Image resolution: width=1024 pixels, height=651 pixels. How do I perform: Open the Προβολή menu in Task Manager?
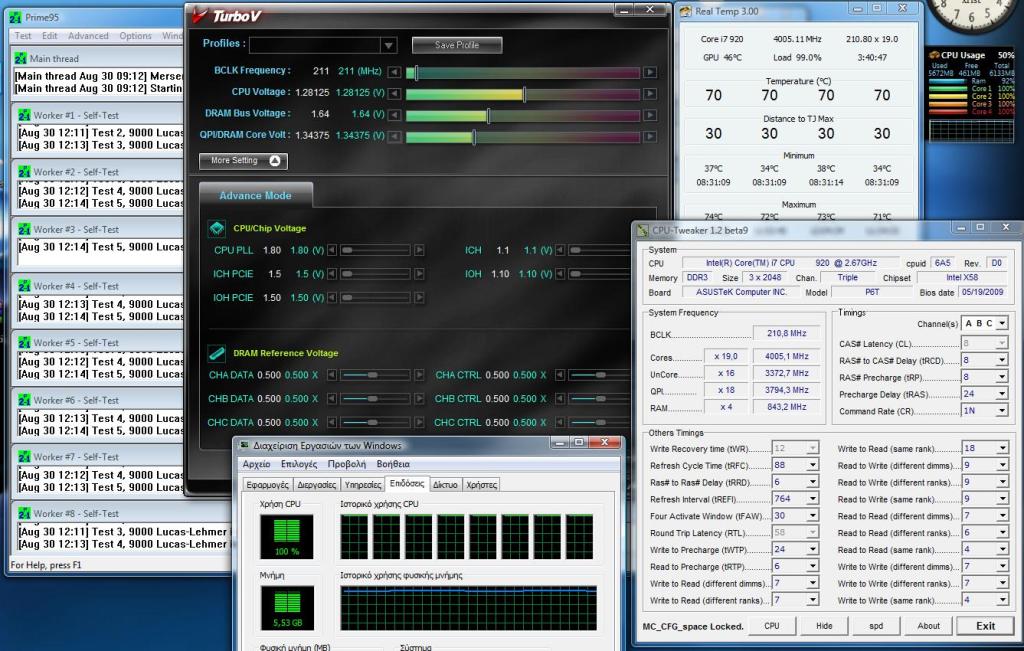pyautogui.click(x=347, y=464)
